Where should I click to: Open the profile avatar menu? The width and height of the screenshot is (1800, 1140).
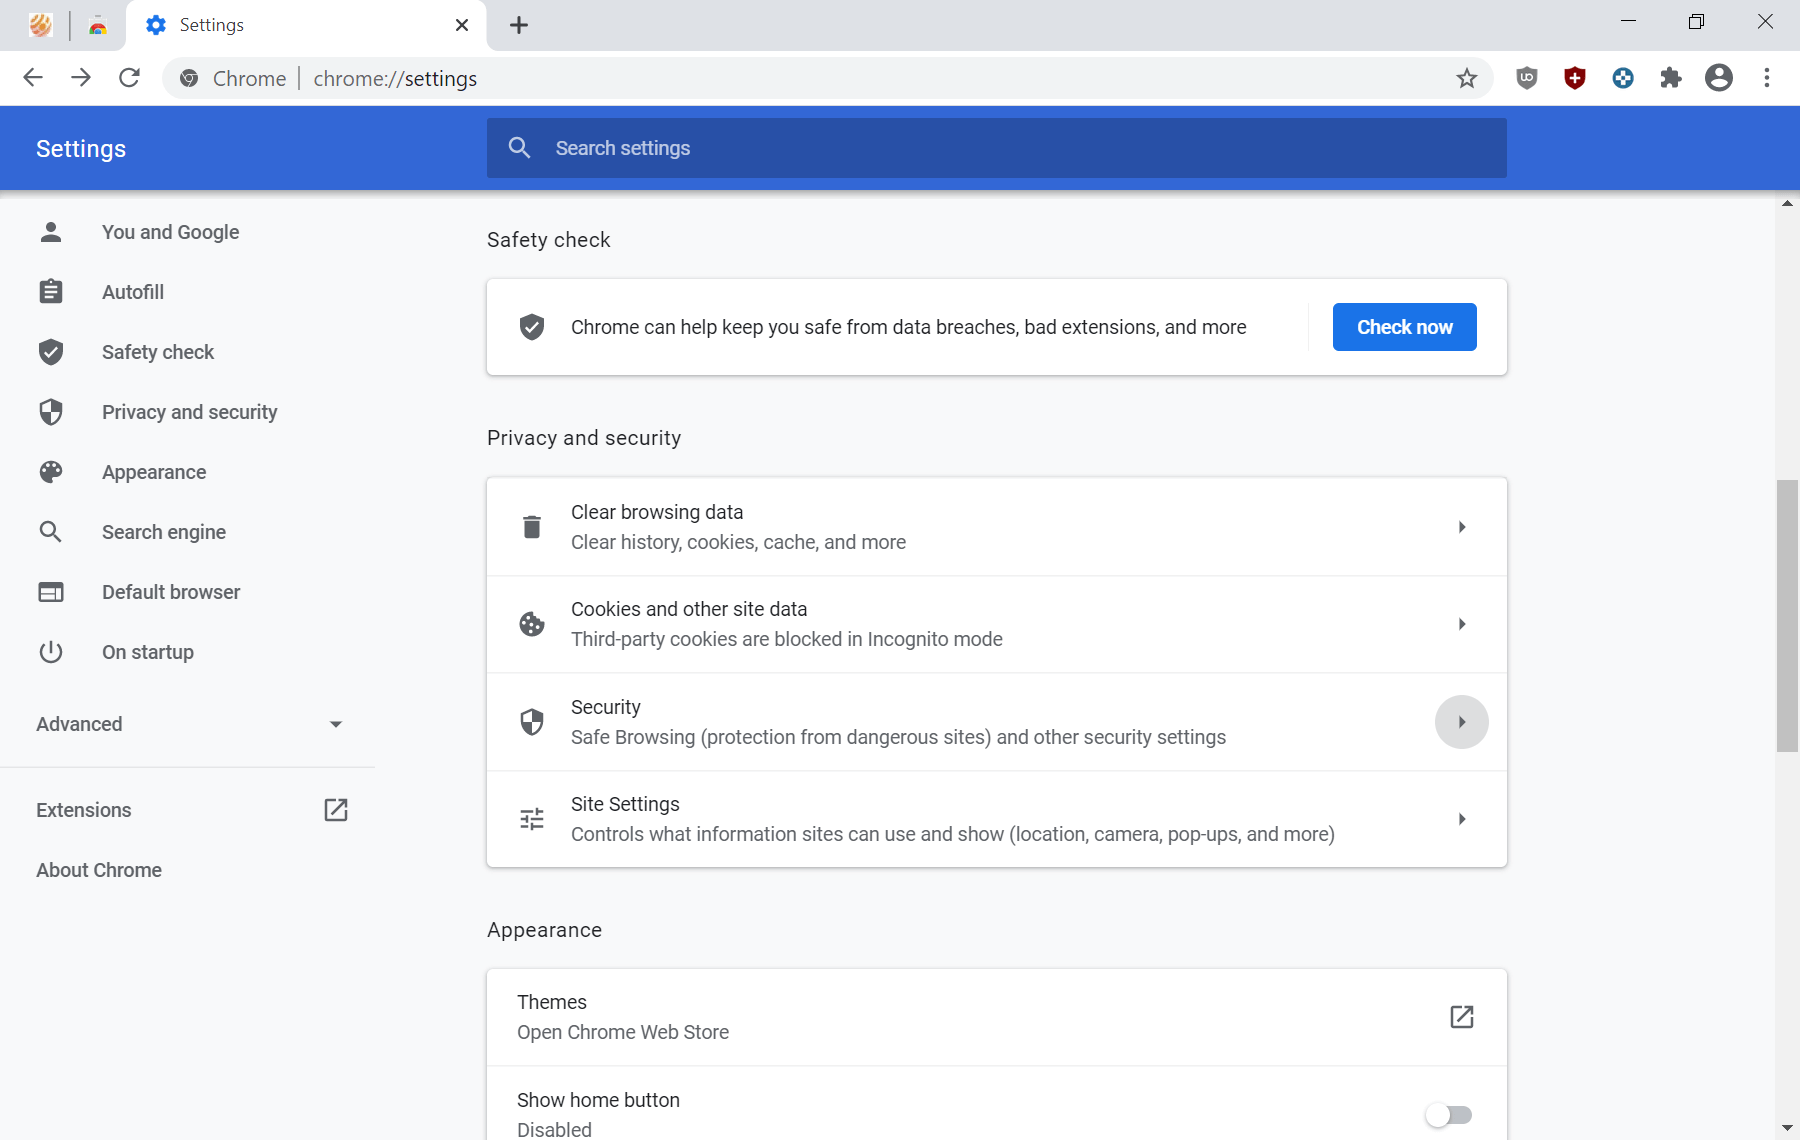click(x=1719, y=78)
